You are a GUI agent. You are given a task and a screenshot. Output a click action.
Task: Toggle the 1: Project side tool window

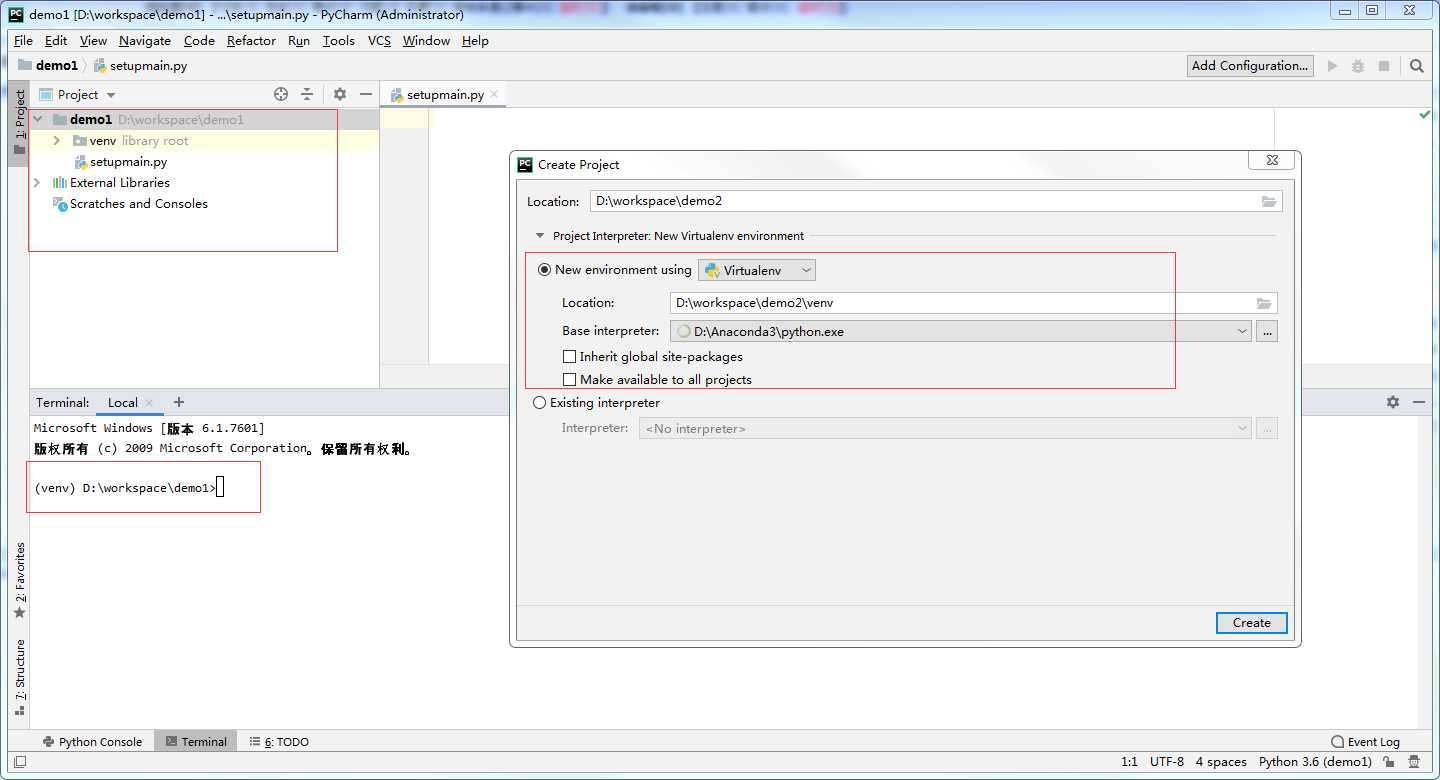point(19,123)
